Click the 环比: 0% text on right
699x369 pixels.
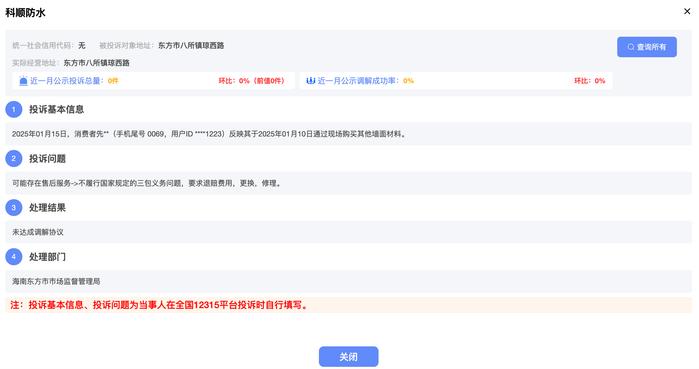[x=589, y=81]
